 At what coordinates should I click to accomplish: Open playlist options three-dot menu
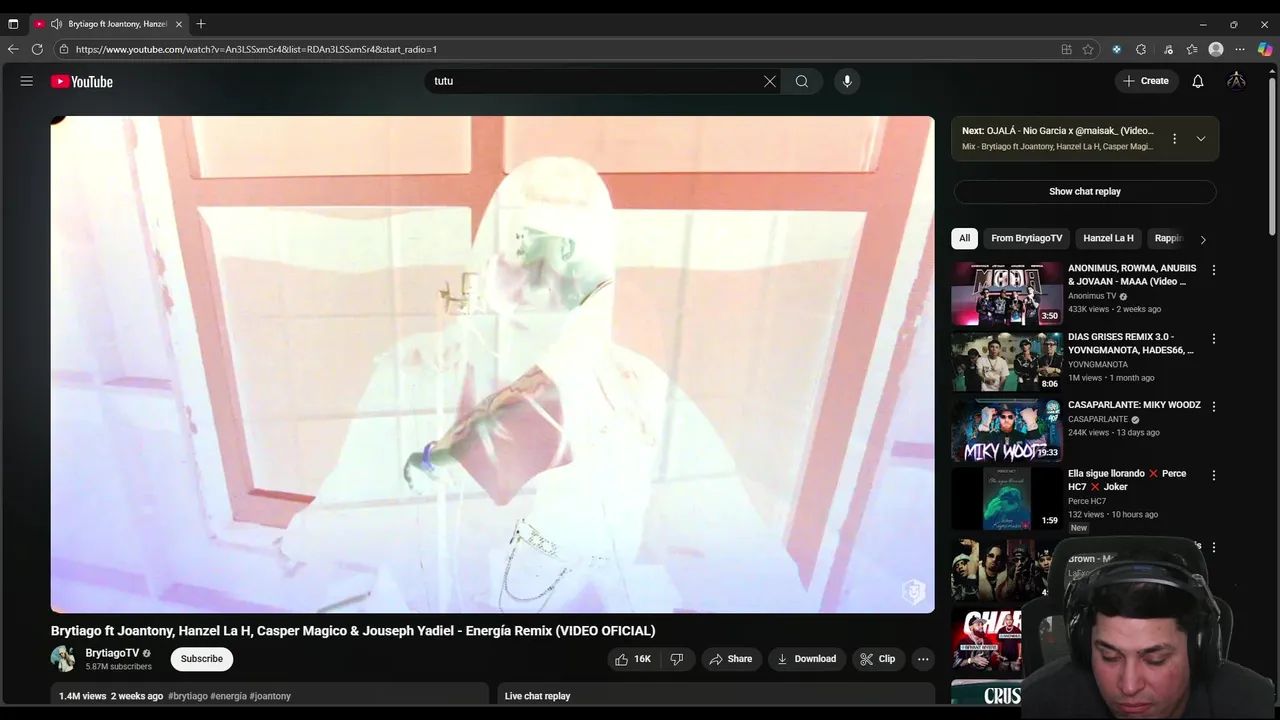(x=1174, y=138)
